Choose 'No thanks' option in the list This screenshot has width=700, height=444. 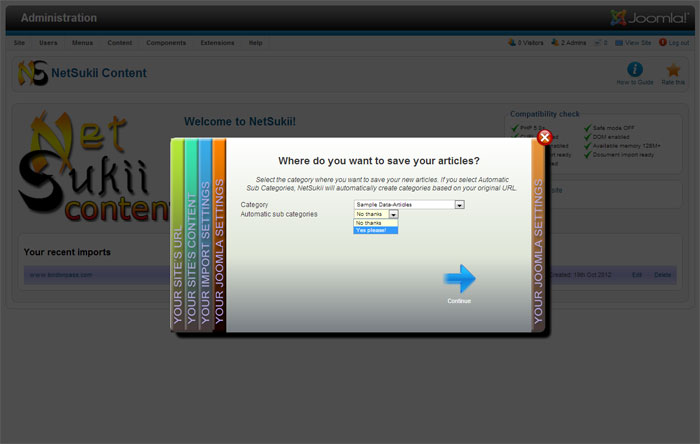click(x=375, y=223)
